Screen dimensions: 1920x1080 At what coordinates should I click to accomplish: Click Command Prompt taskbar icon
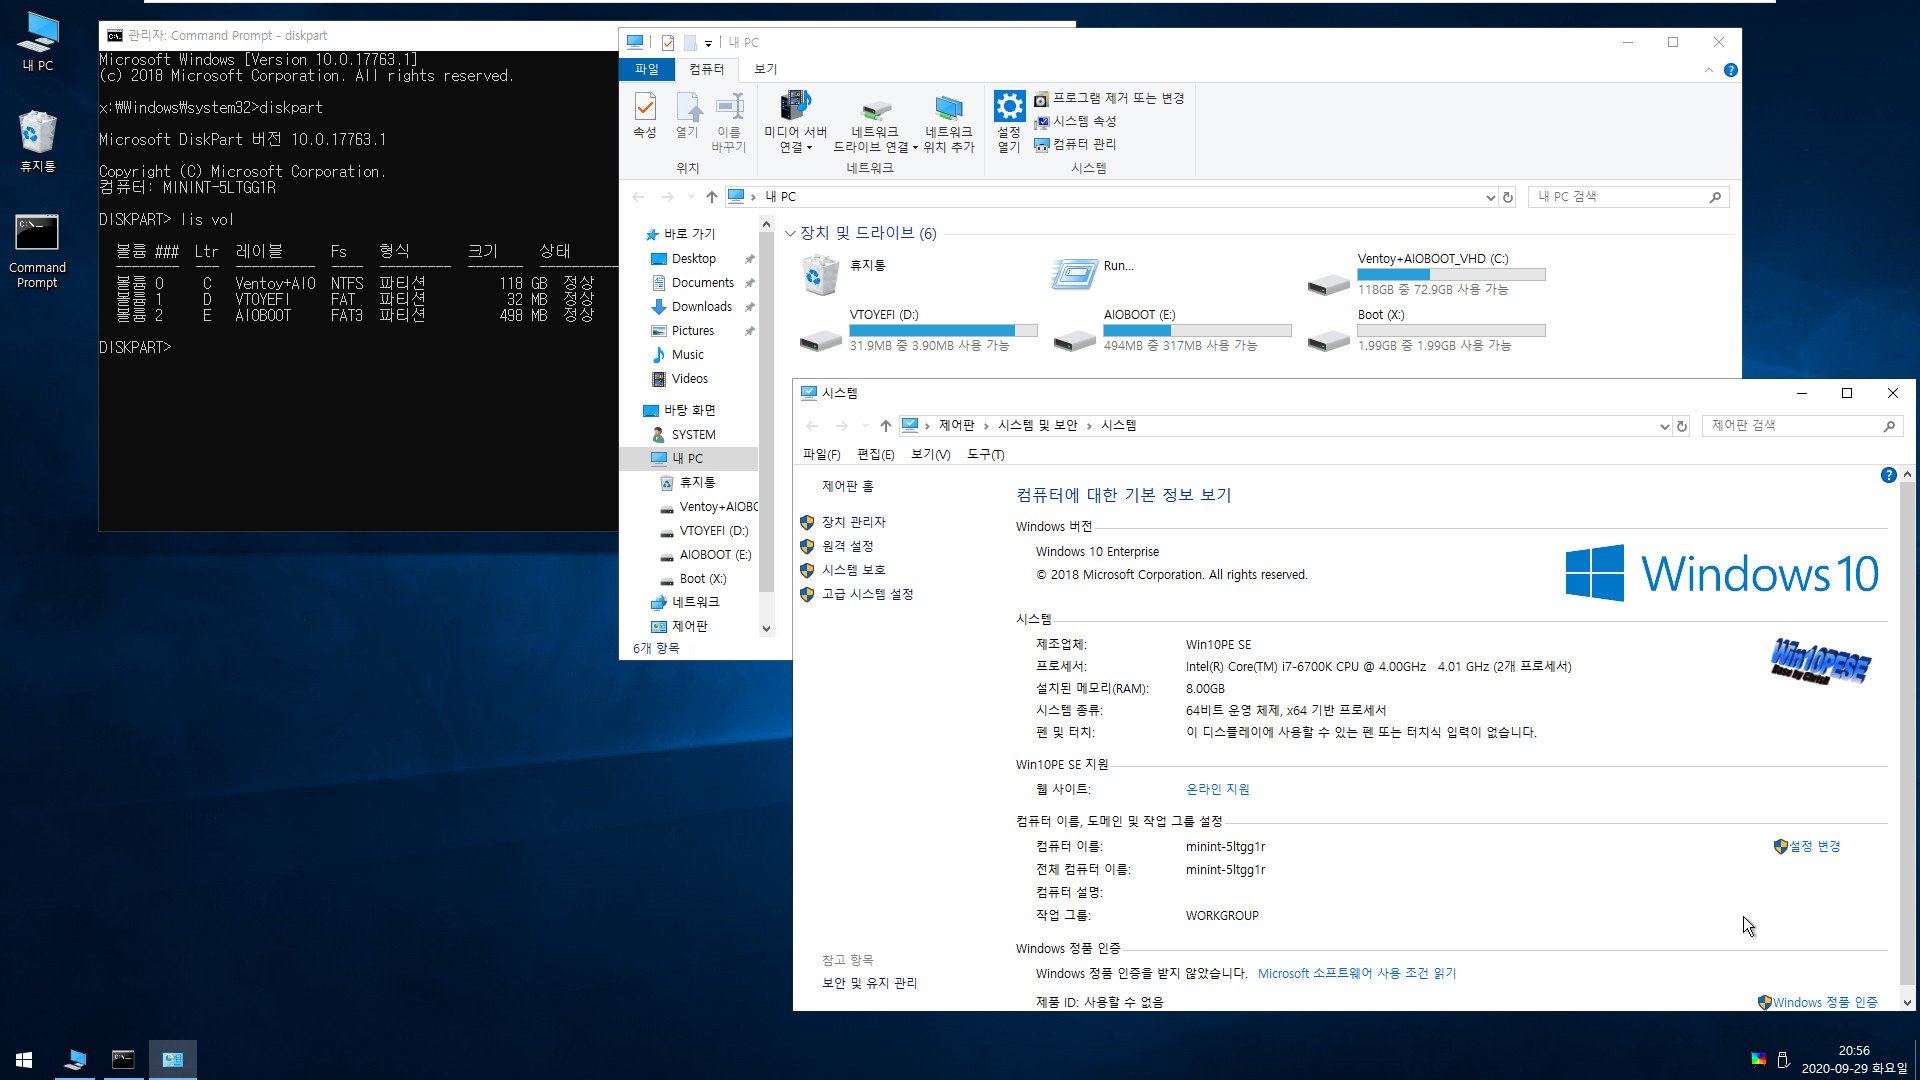pyautogui.click(x=123, y=1059)
